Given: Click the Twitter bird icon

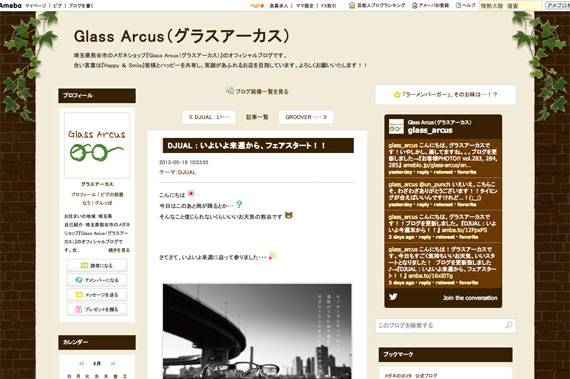Looking at the screenshot, I should click(x=393, y=297).
